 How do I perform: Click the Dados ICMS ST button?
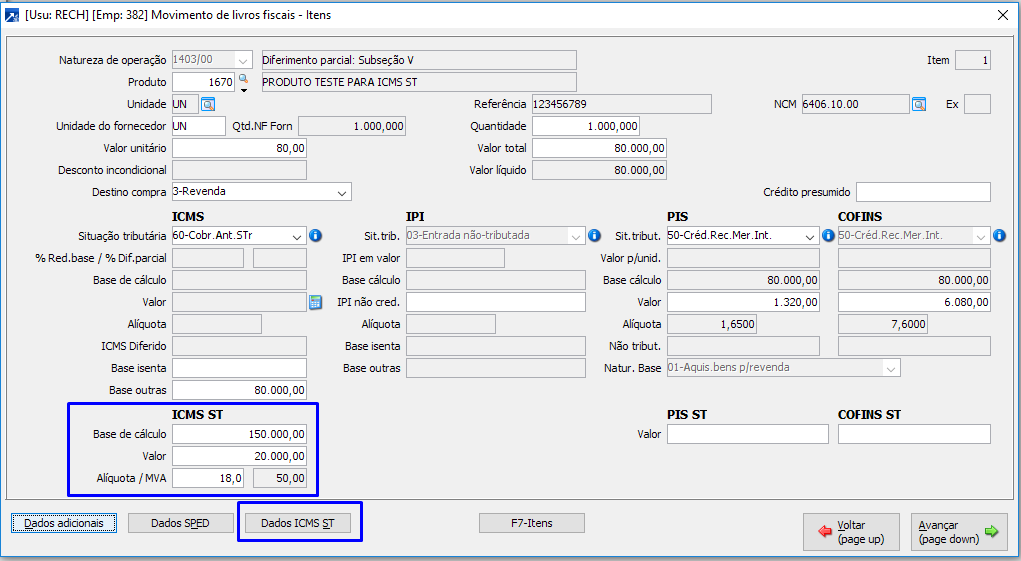(298, 523)
